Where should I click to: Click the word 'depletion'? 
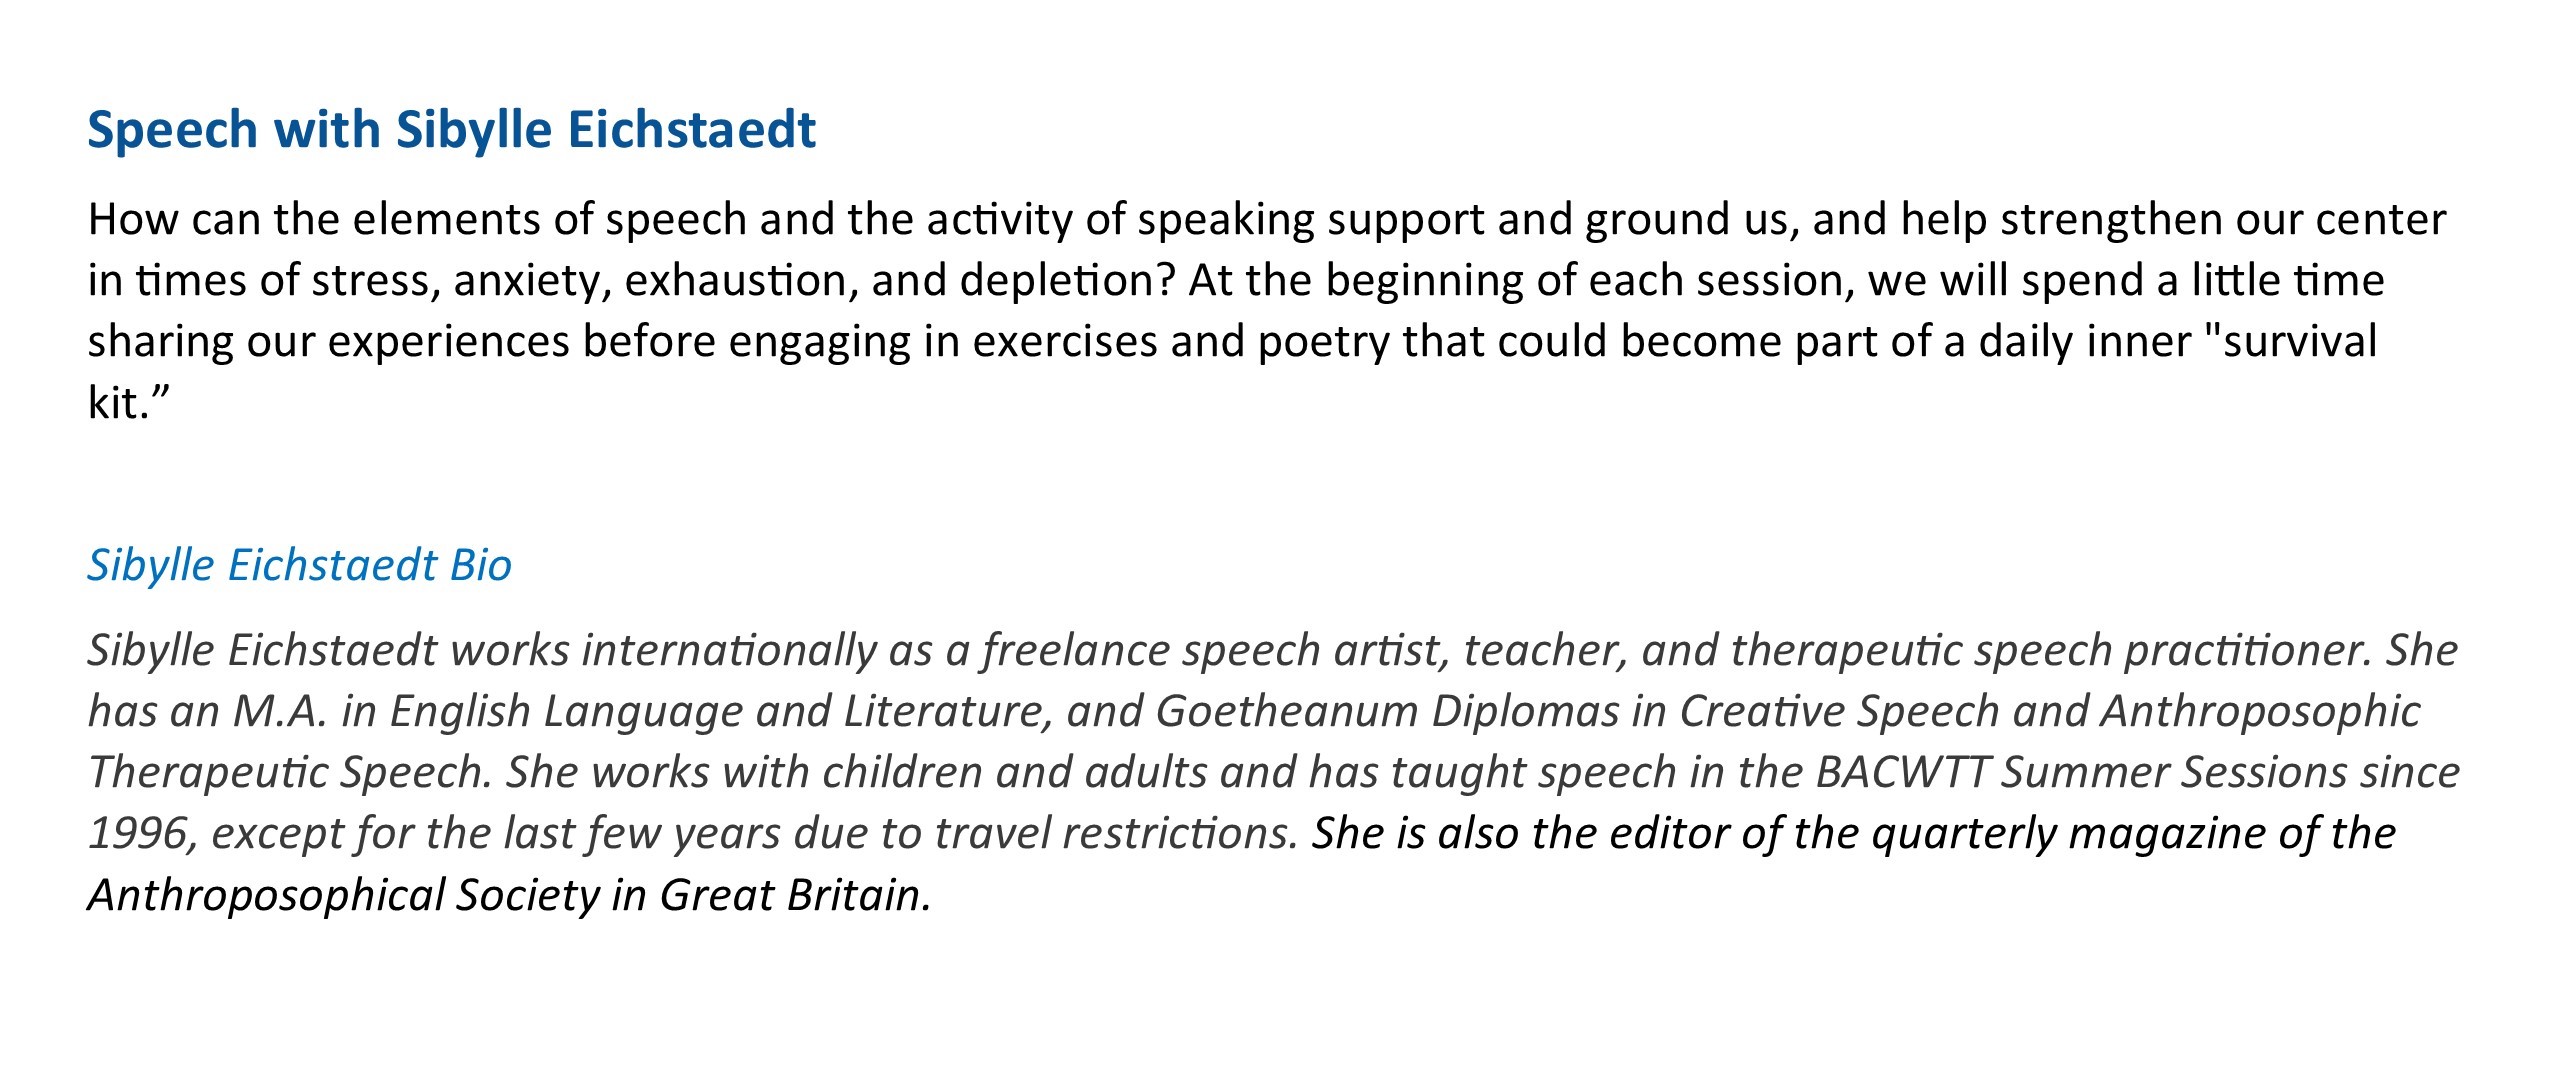point(1065,281)
